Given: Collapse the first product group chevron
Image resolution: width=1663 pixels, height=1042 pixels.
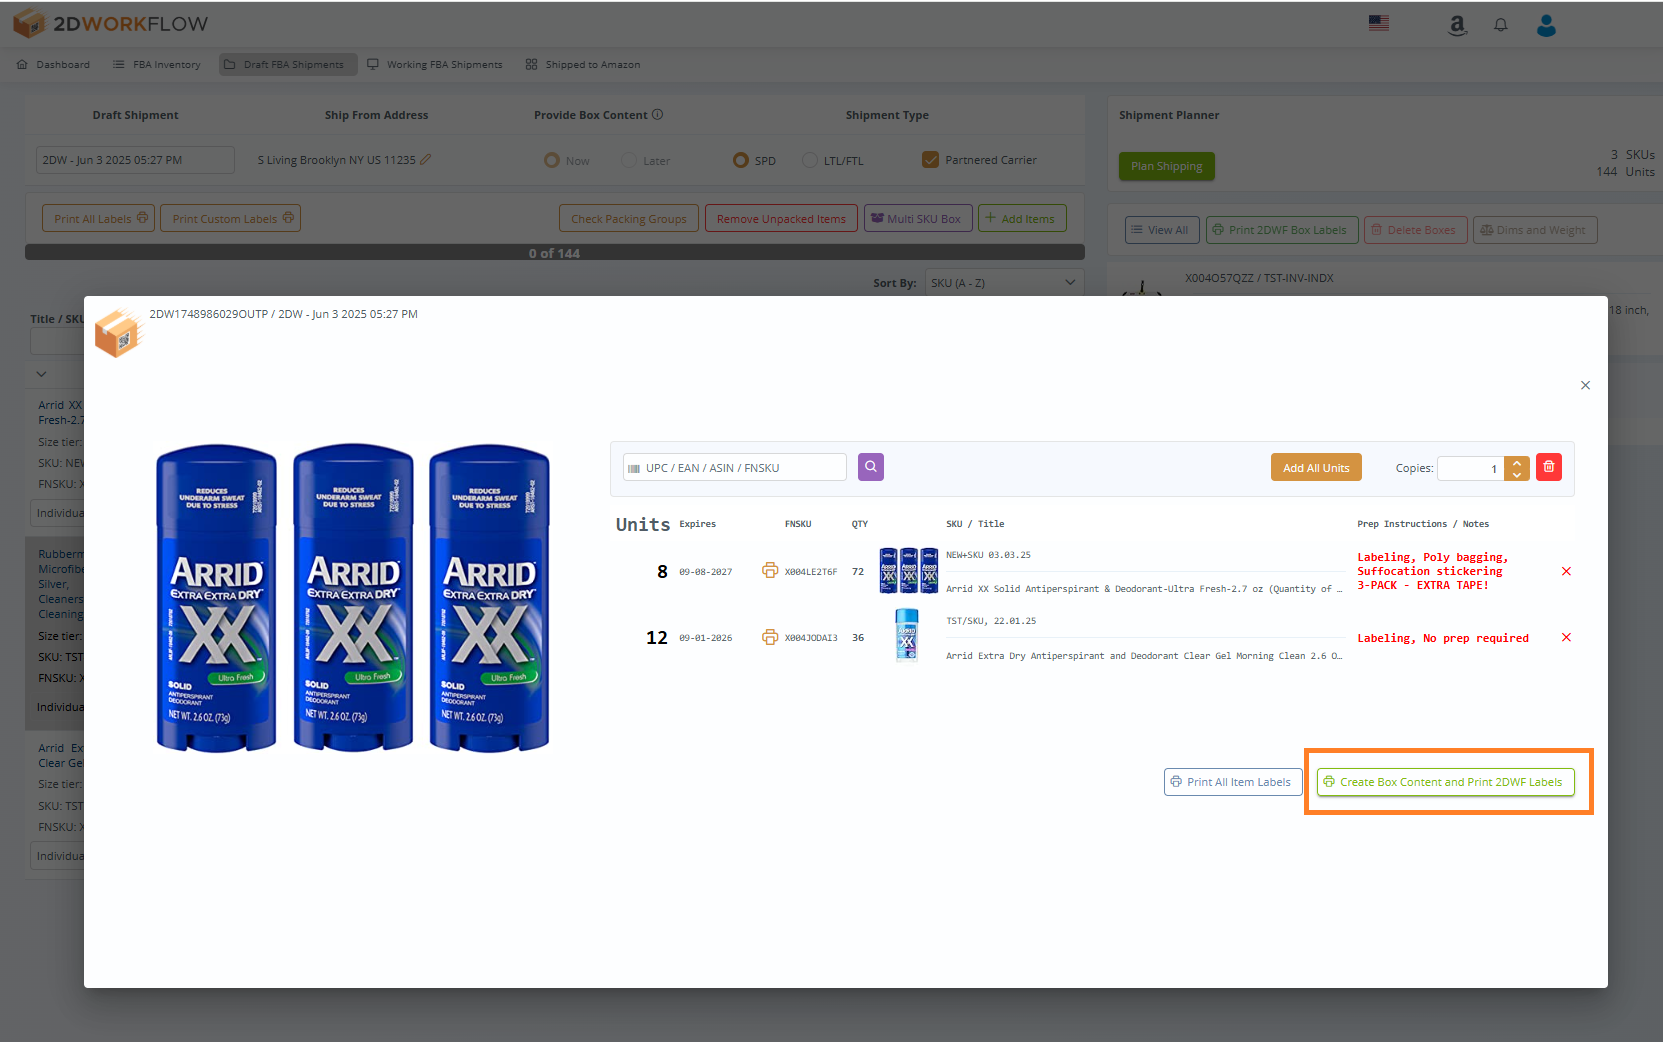Looking at the screenshot, I should pyautogui.click(x=41, y=373).
